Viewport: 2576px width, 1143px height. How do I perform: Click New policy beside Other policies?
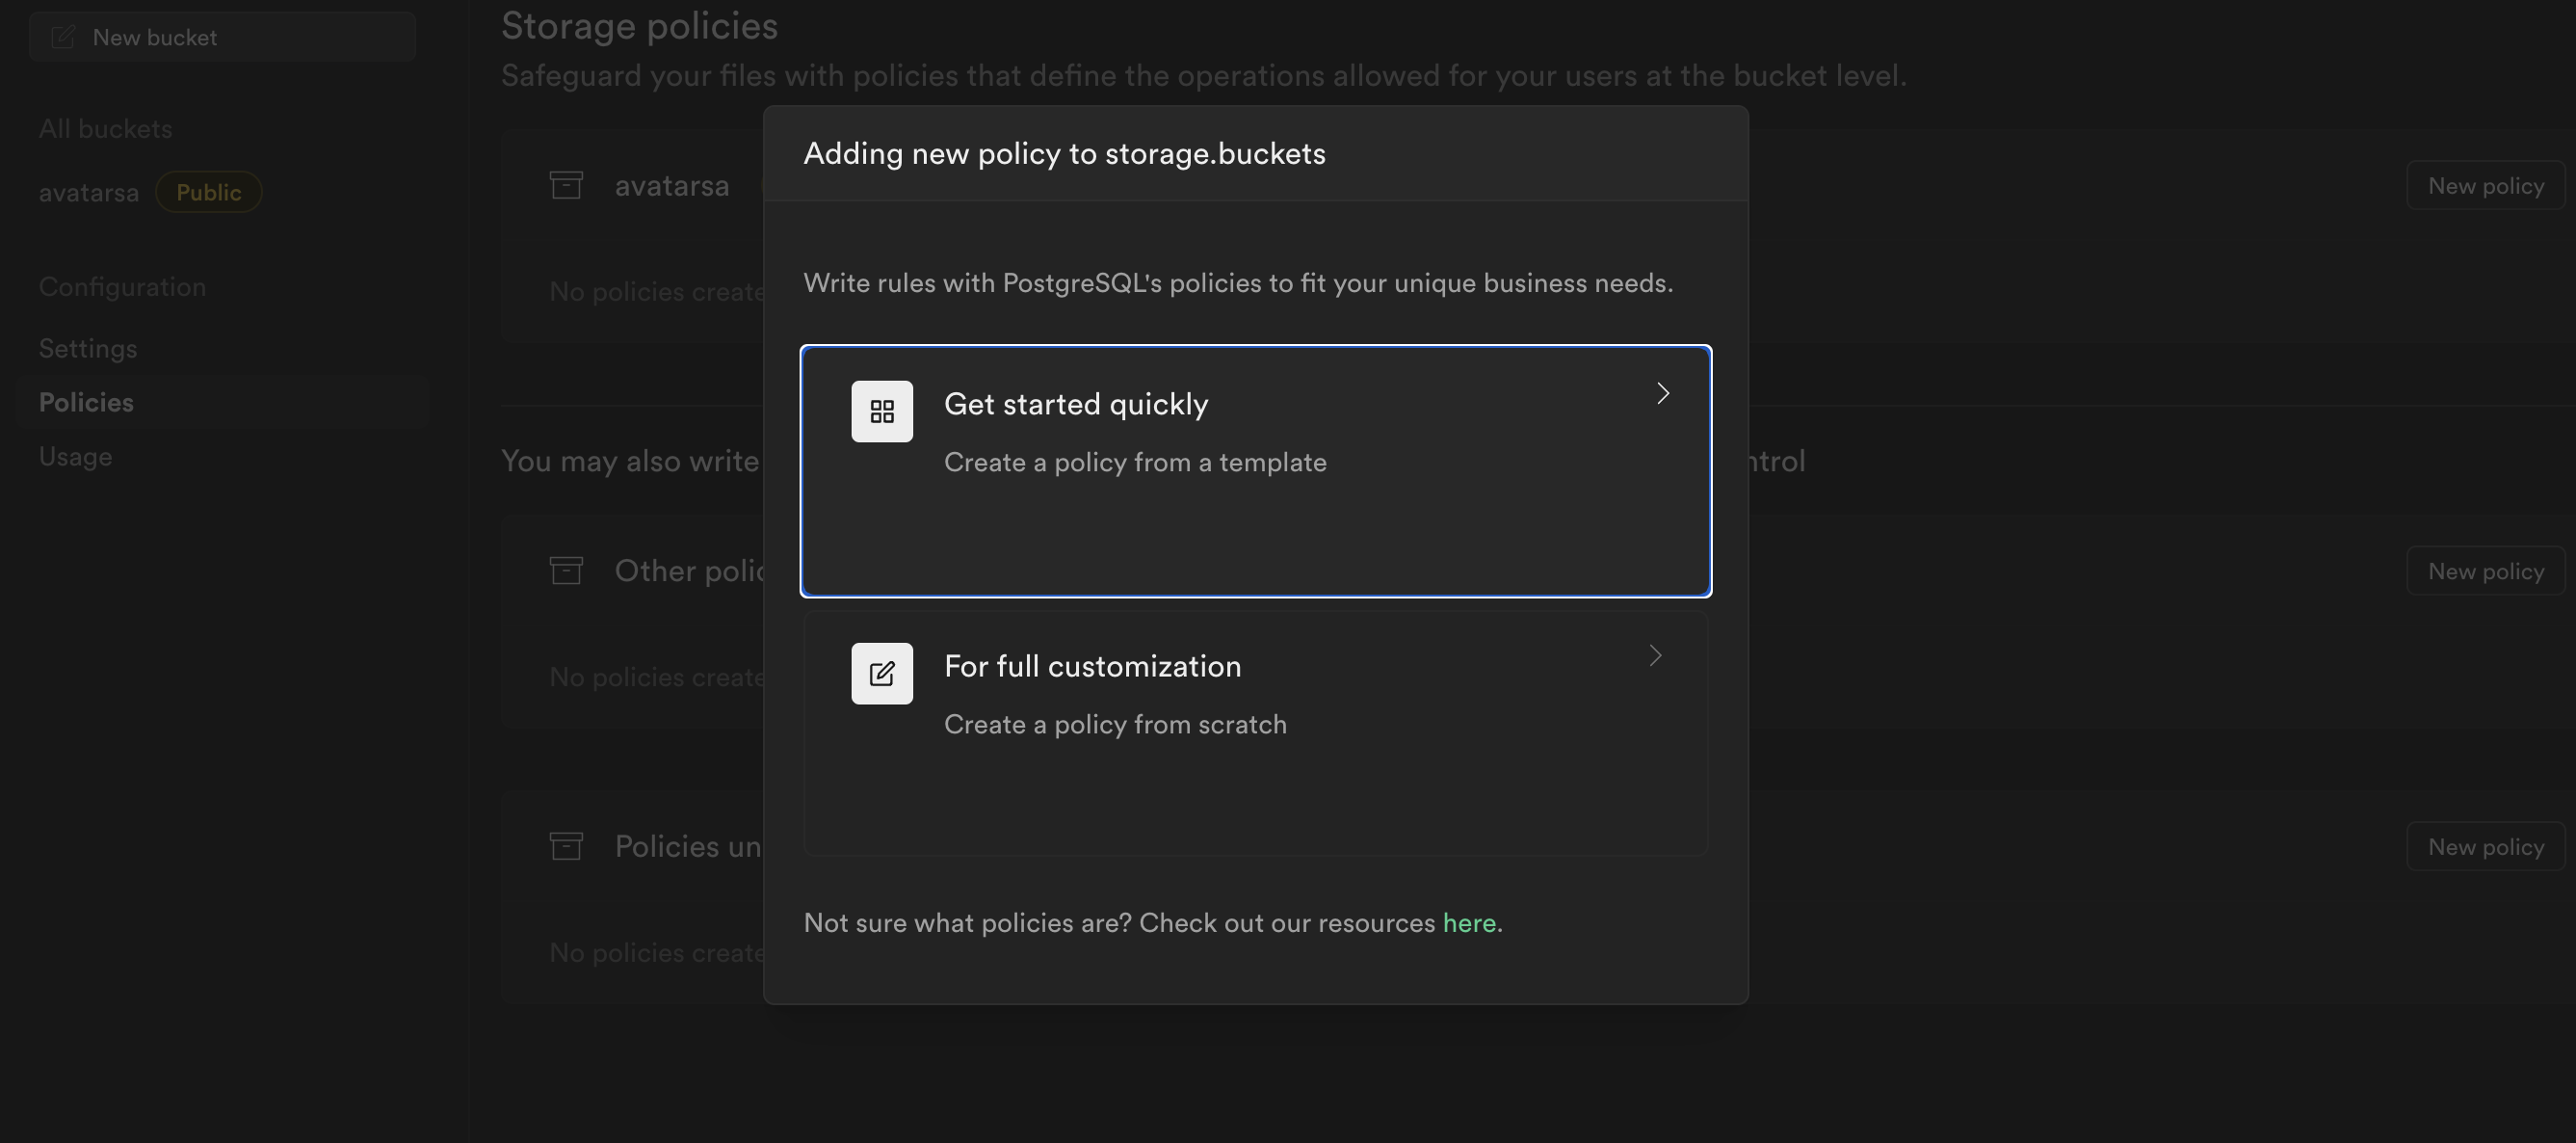[x=2485, y=570]
